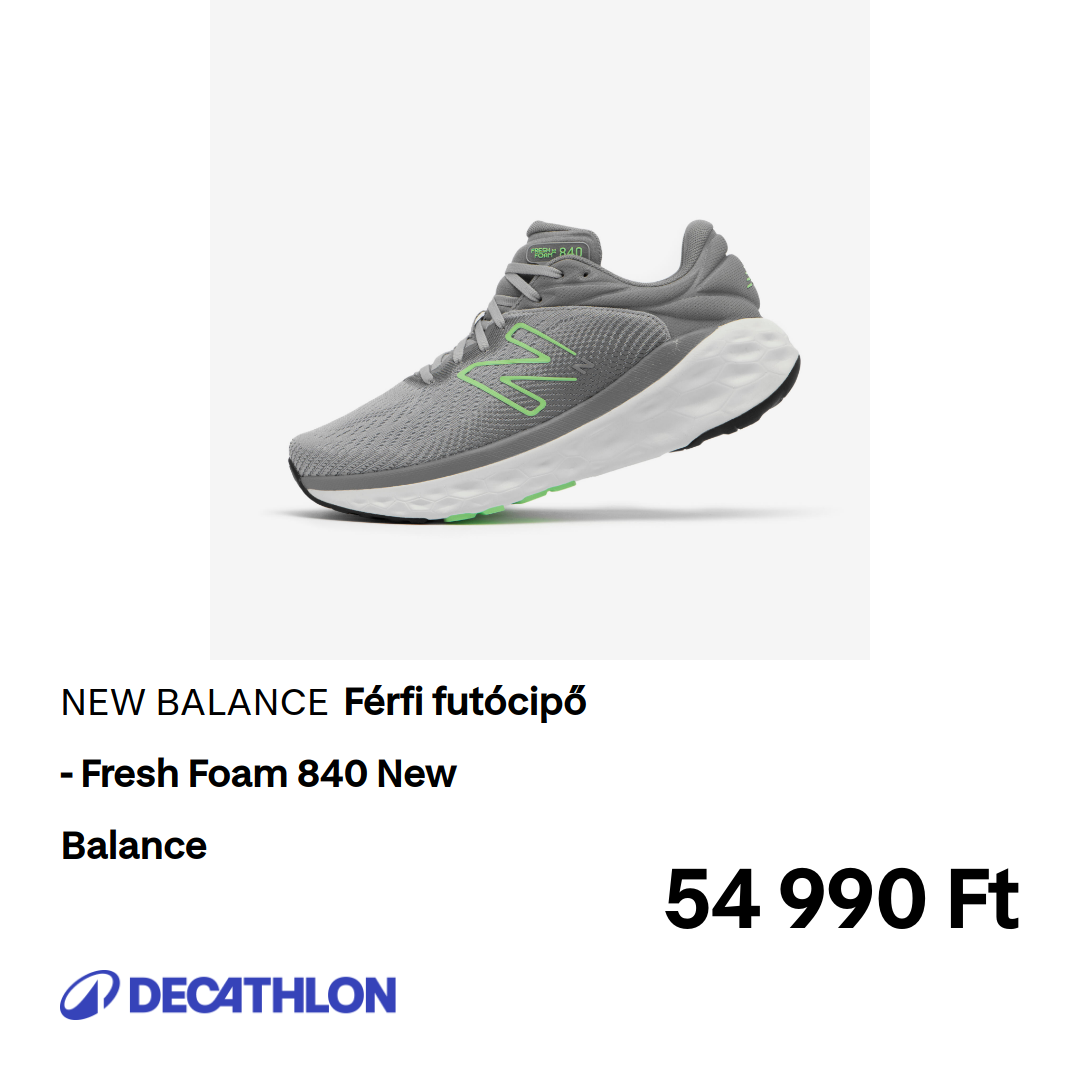1080x1080 pixels.
Task: Open the Férfi futócipő product title
Action: 465,703
